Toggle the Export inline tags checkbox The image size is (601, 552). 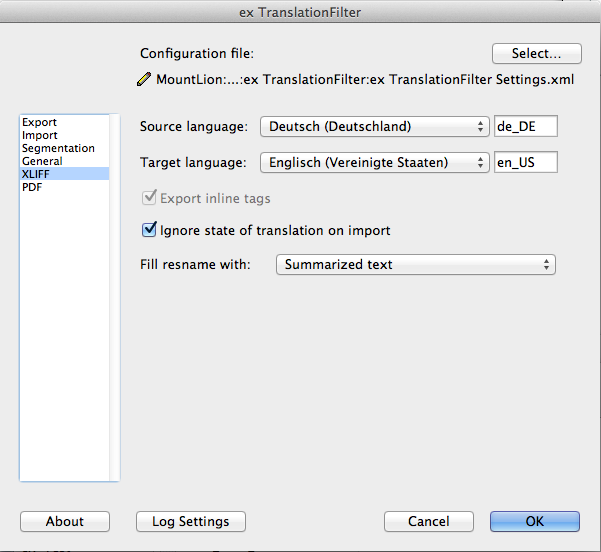[x=149, y=197]
